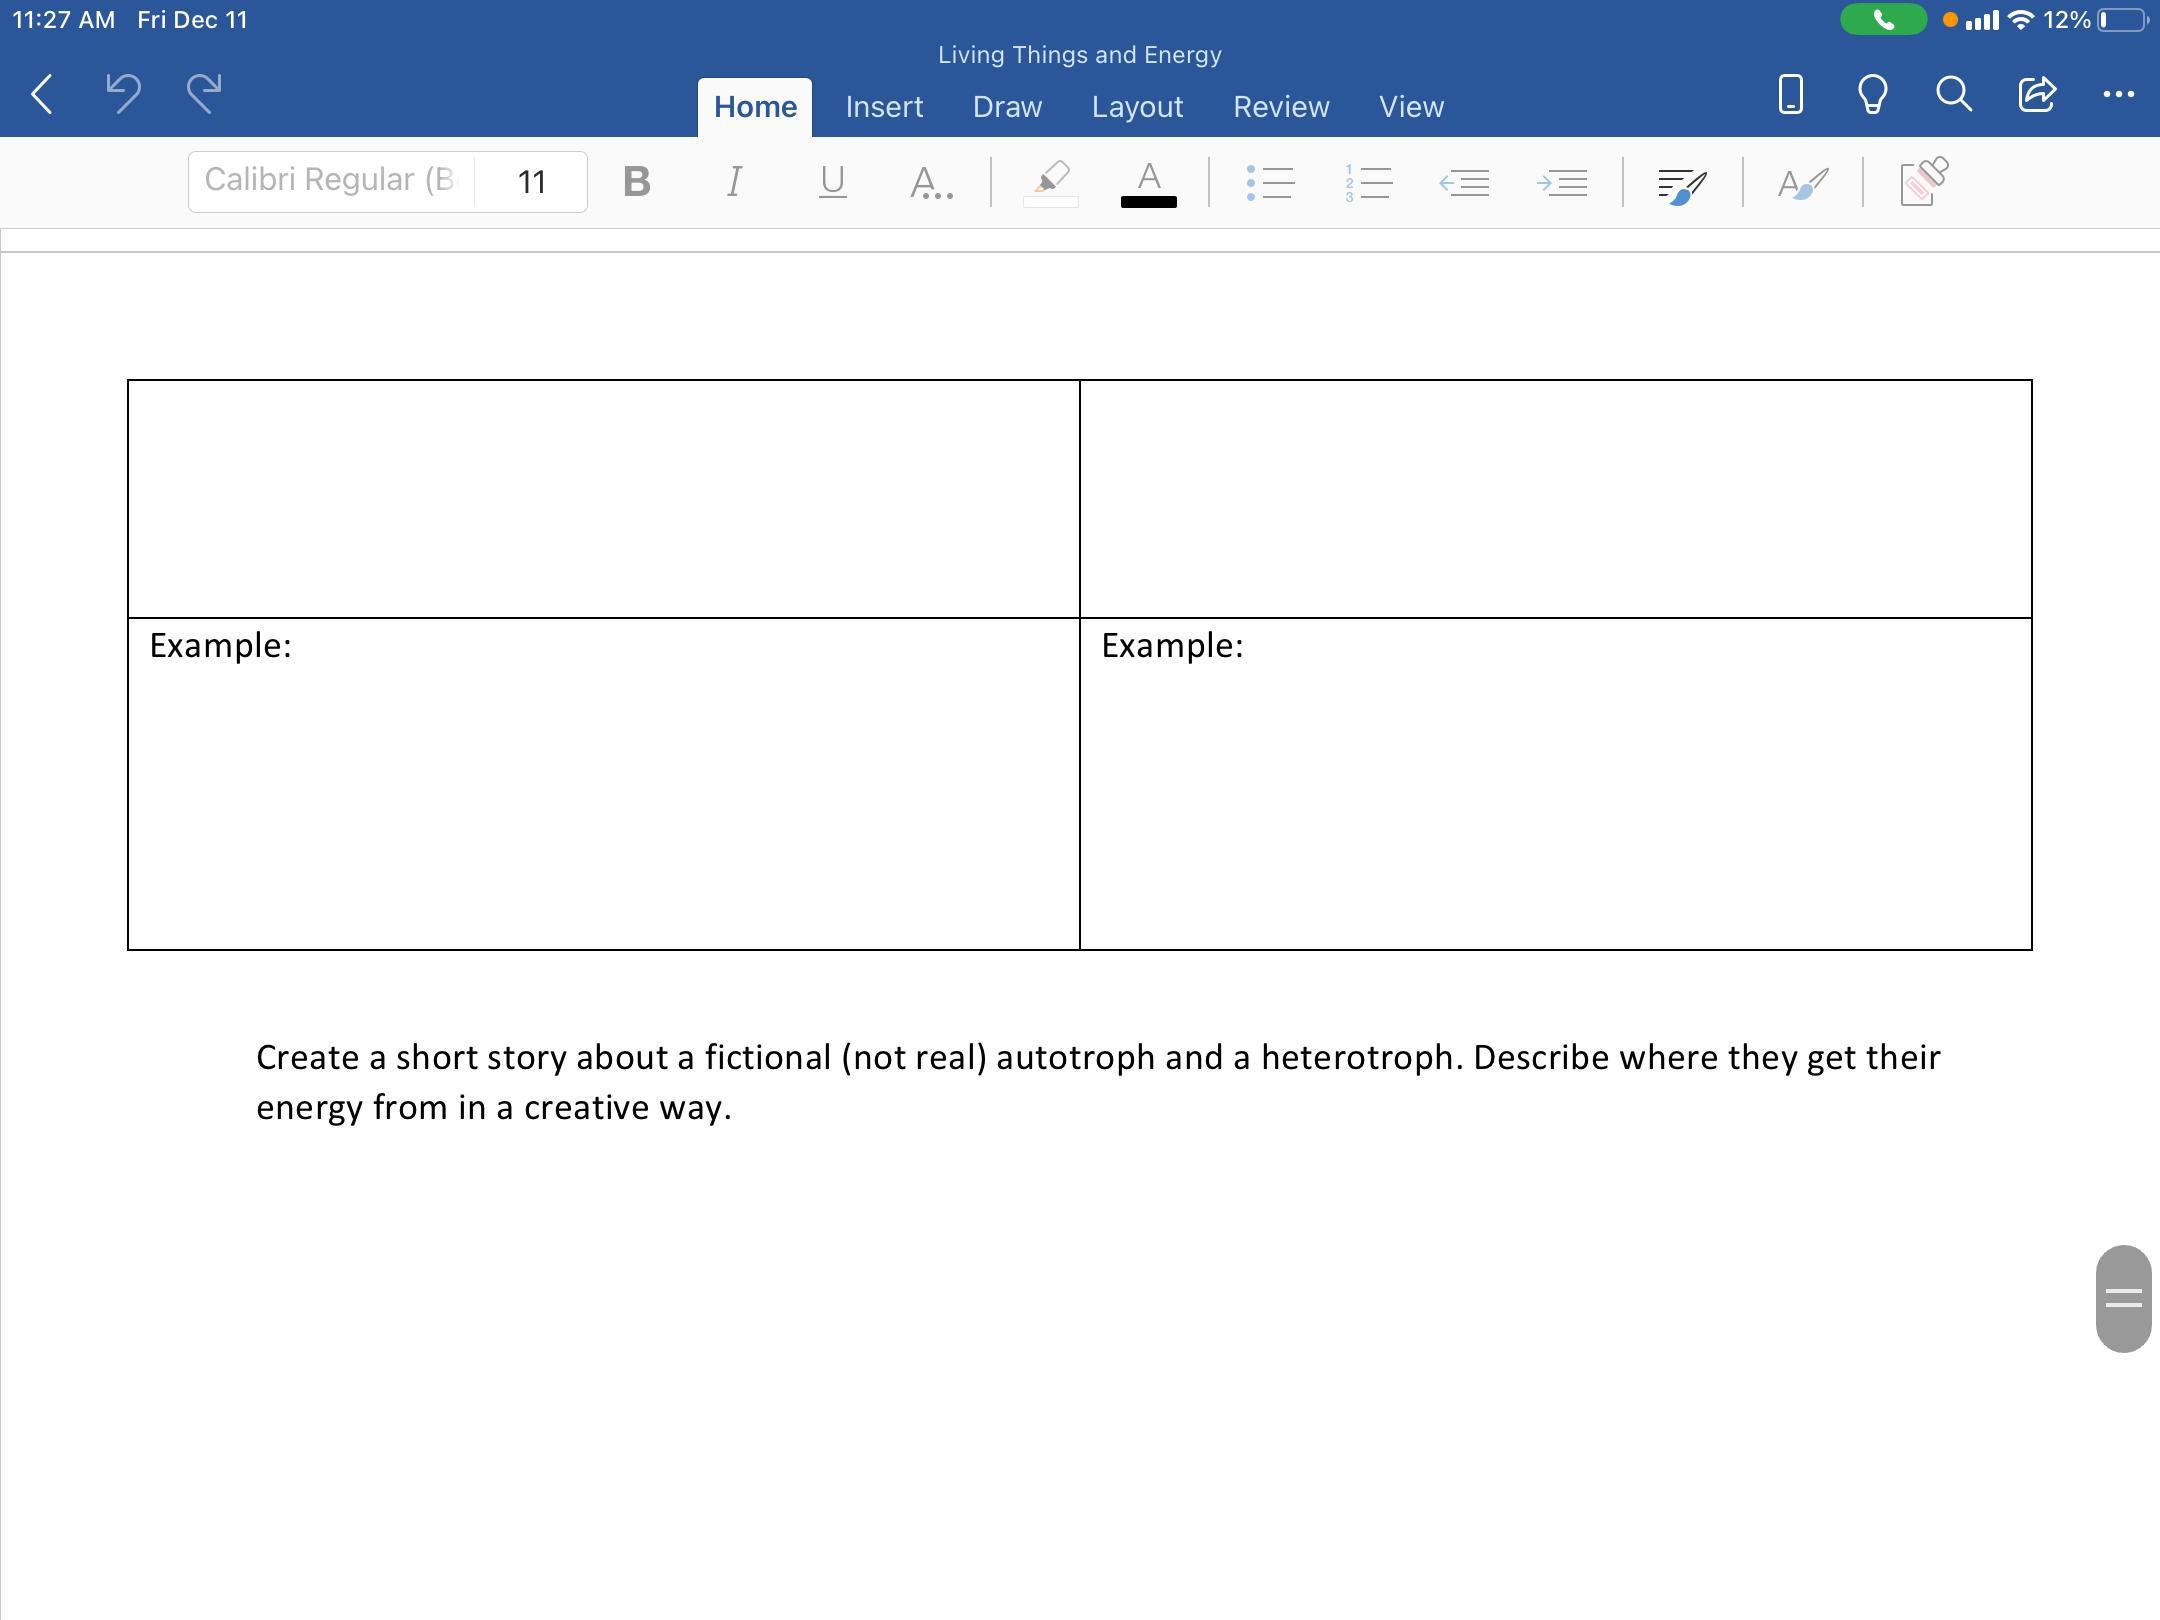The image size is (2160, 1620).
Task: Open the font size 11 selector
Action: (531, 182)
